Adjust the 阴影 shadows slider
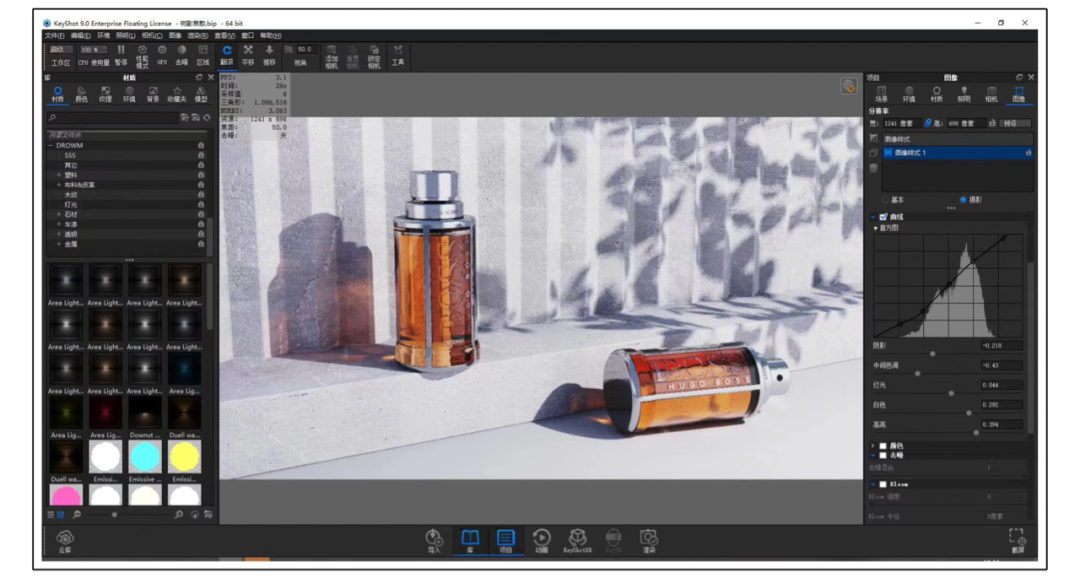Image resolution: width=1080 pixels, height=578 pixels. click(933, 353)
